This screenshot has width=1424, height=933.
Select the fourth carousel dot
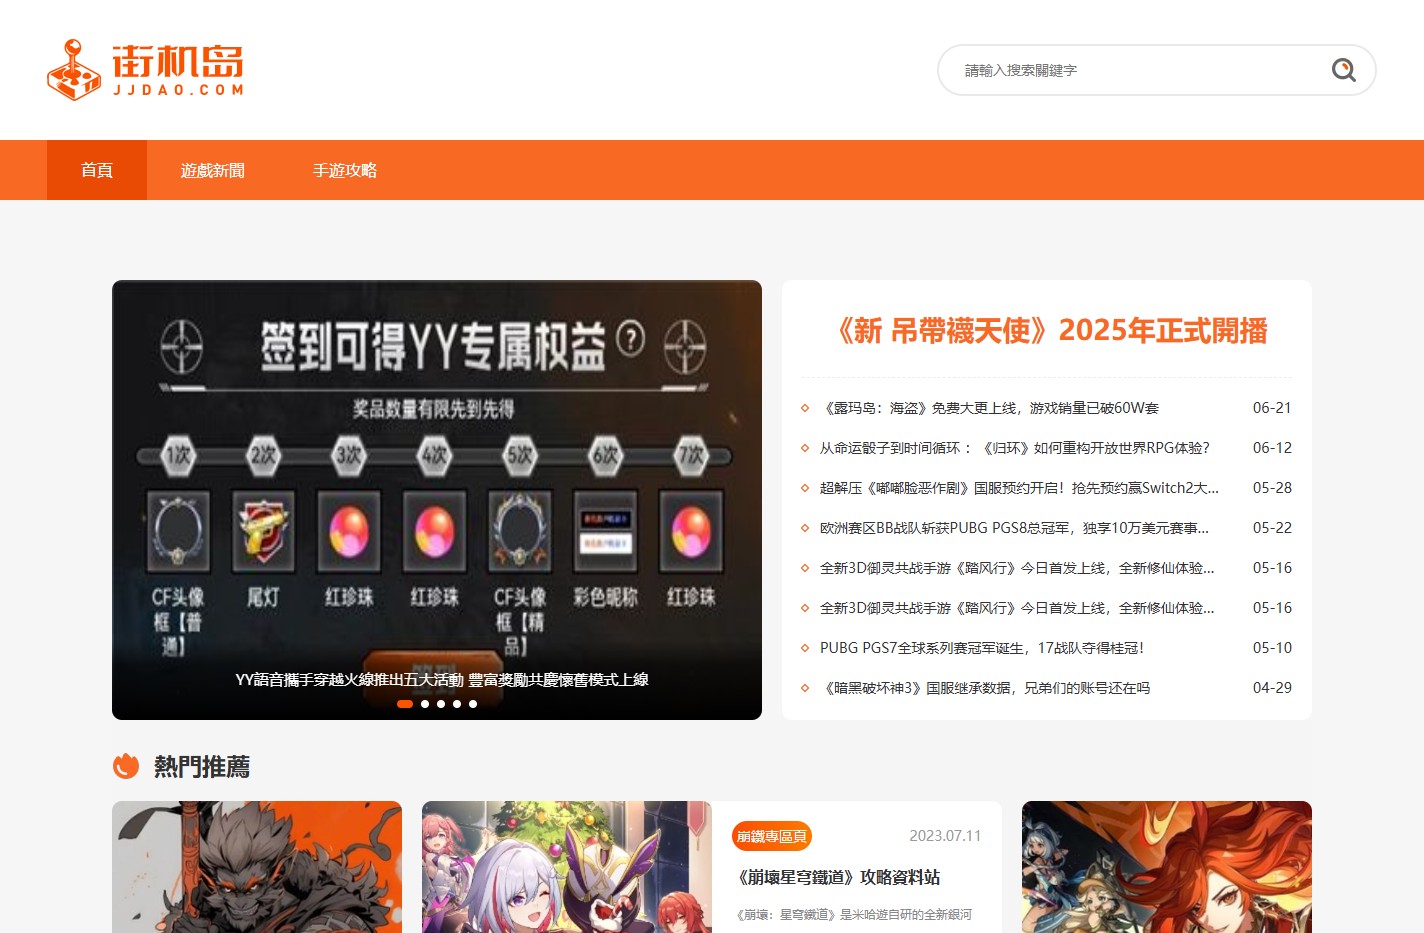[457, 704]
